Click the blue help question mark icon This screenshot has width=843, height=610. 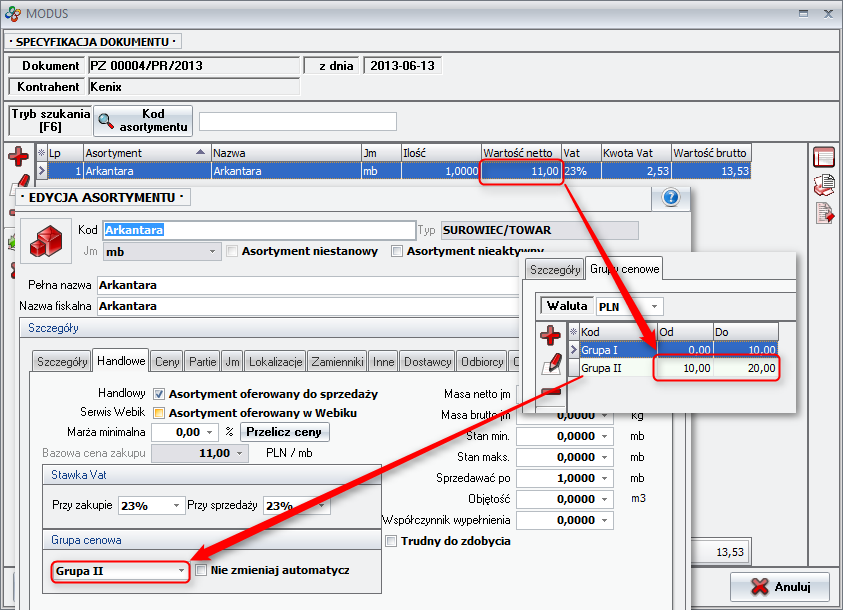671,197
